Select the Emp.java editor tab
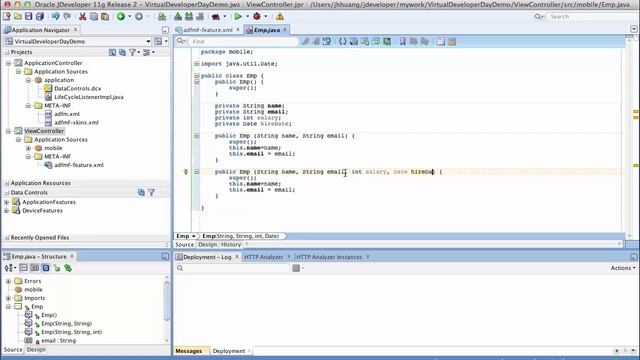This screenshot has width=640, height=360. [x=266, y=30]
